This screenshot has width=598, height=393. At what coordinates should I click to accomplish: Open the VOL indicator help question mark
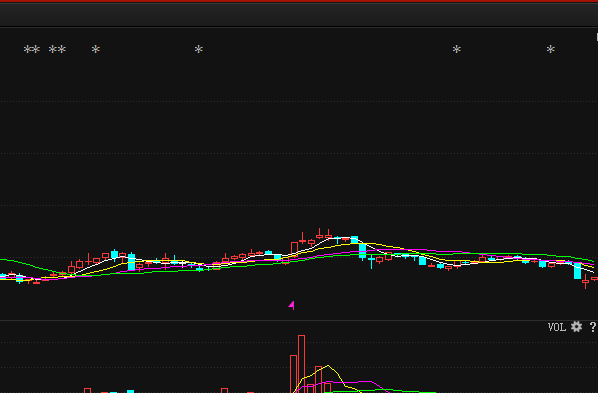tap(593, 327)
